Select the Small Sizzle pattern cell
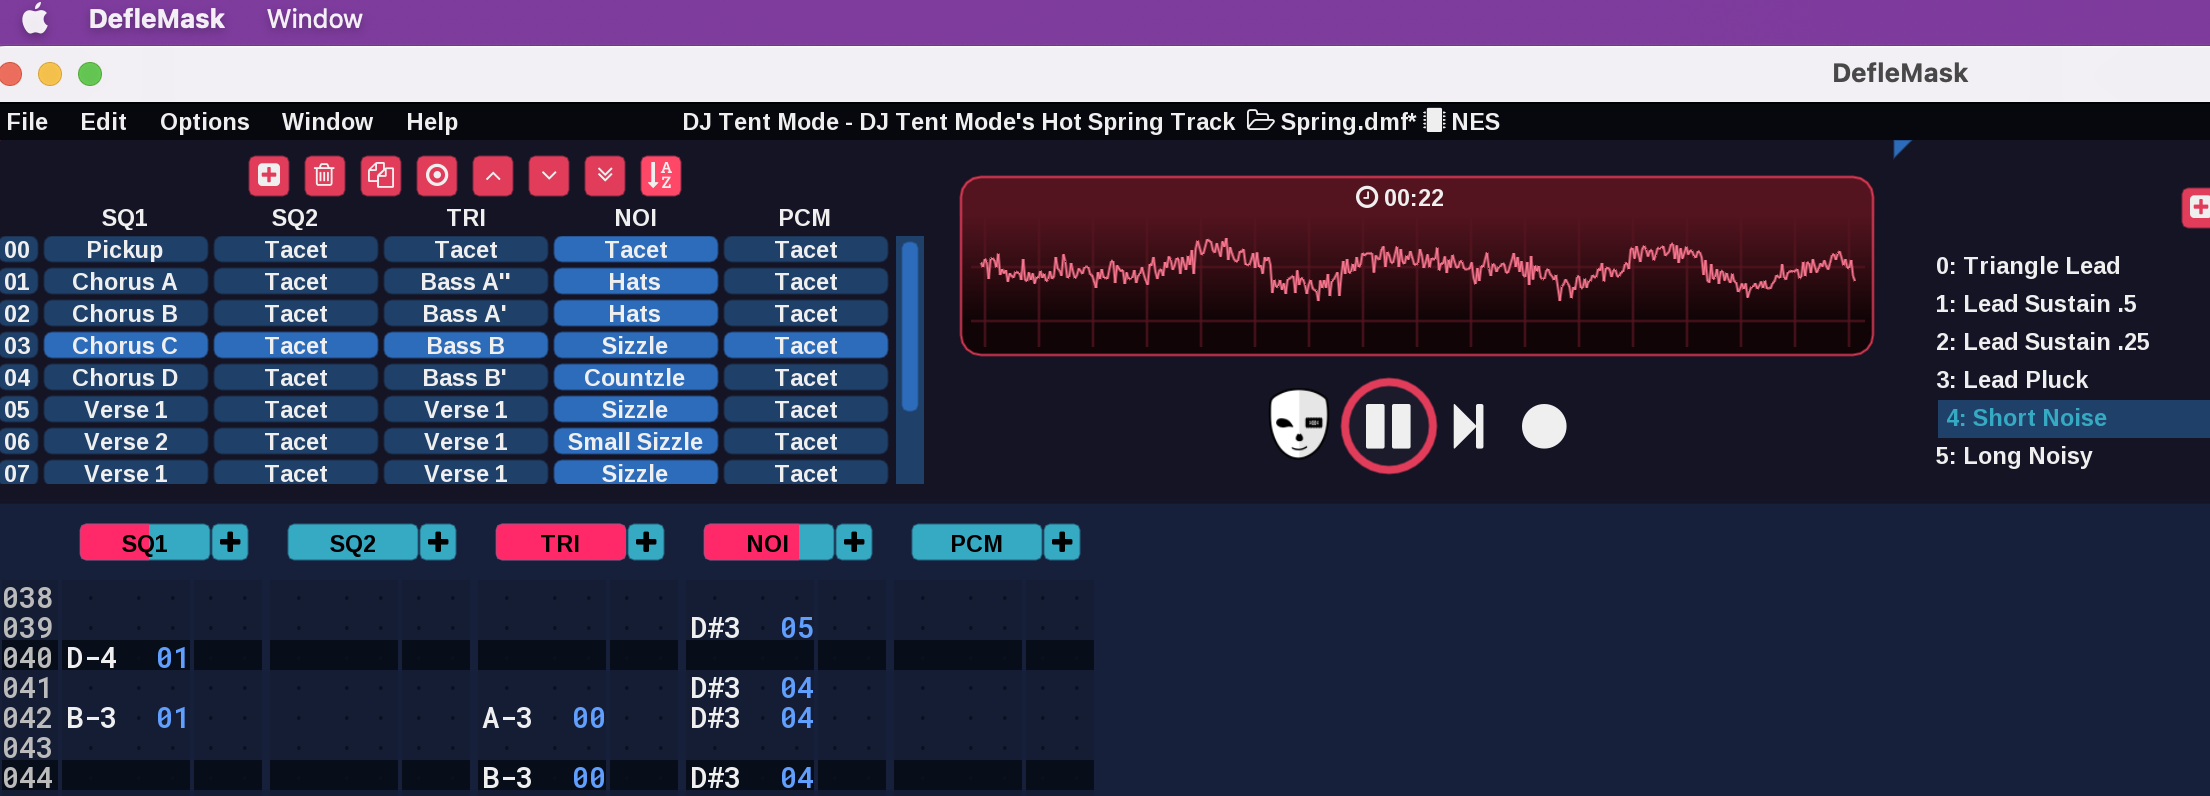Screen dimensions: 2210x796 point(635,441)
